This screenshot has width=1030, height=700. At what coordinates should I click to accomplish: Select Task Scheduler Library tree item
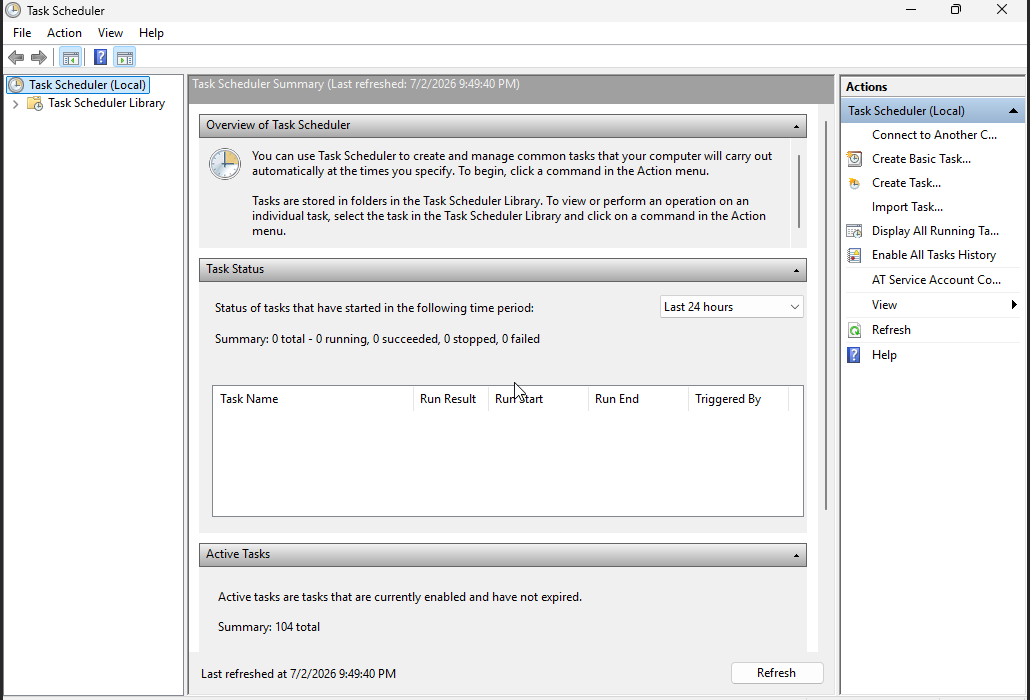[106, 103]
